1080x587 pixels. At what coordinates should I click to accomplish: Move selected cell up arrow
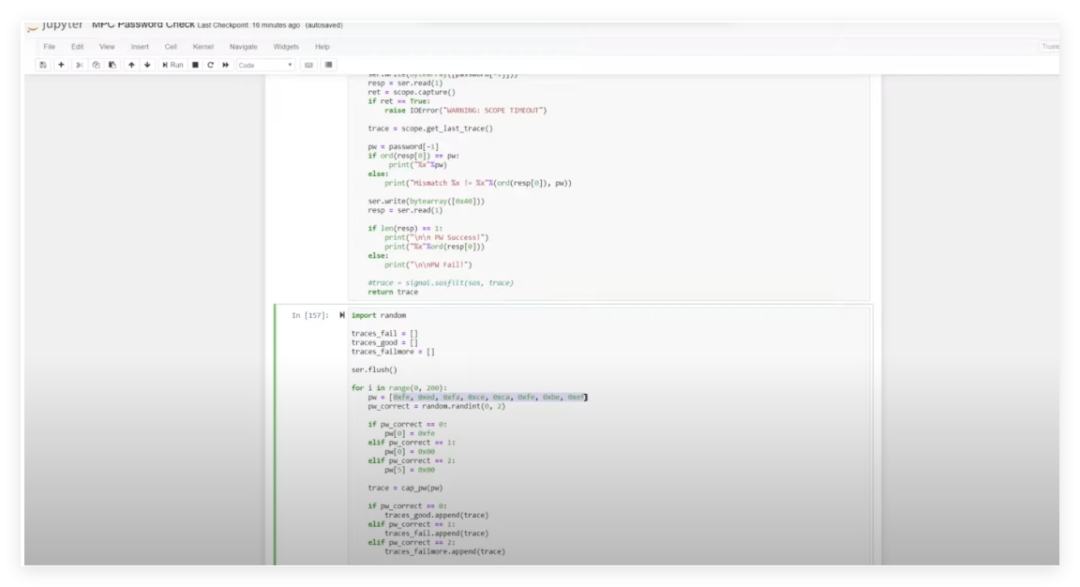[131, 65]
